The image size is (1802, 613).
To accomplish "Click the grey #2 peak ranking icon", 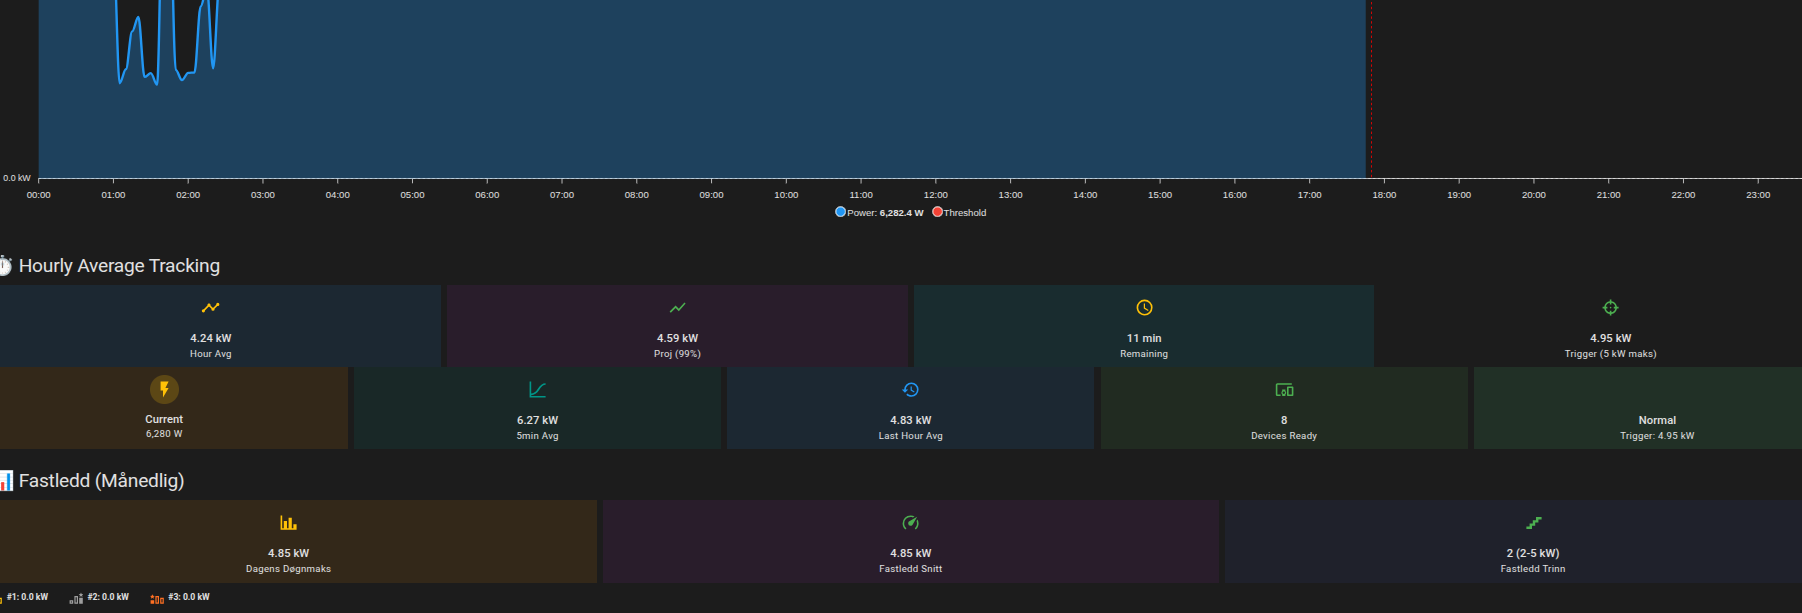I will click(x=76, y=598).
